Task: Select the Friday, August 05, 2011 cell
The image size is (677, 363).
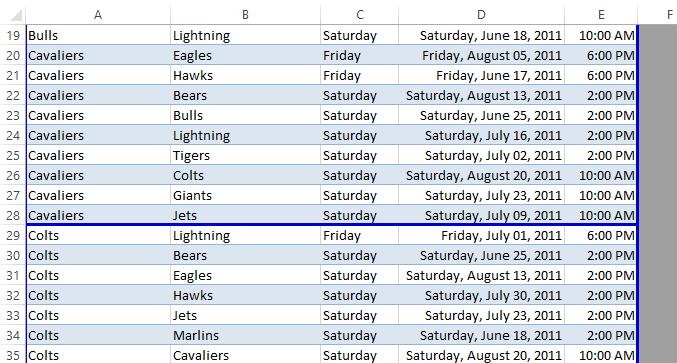Action: pyautogui.click(x=481, y=56)
